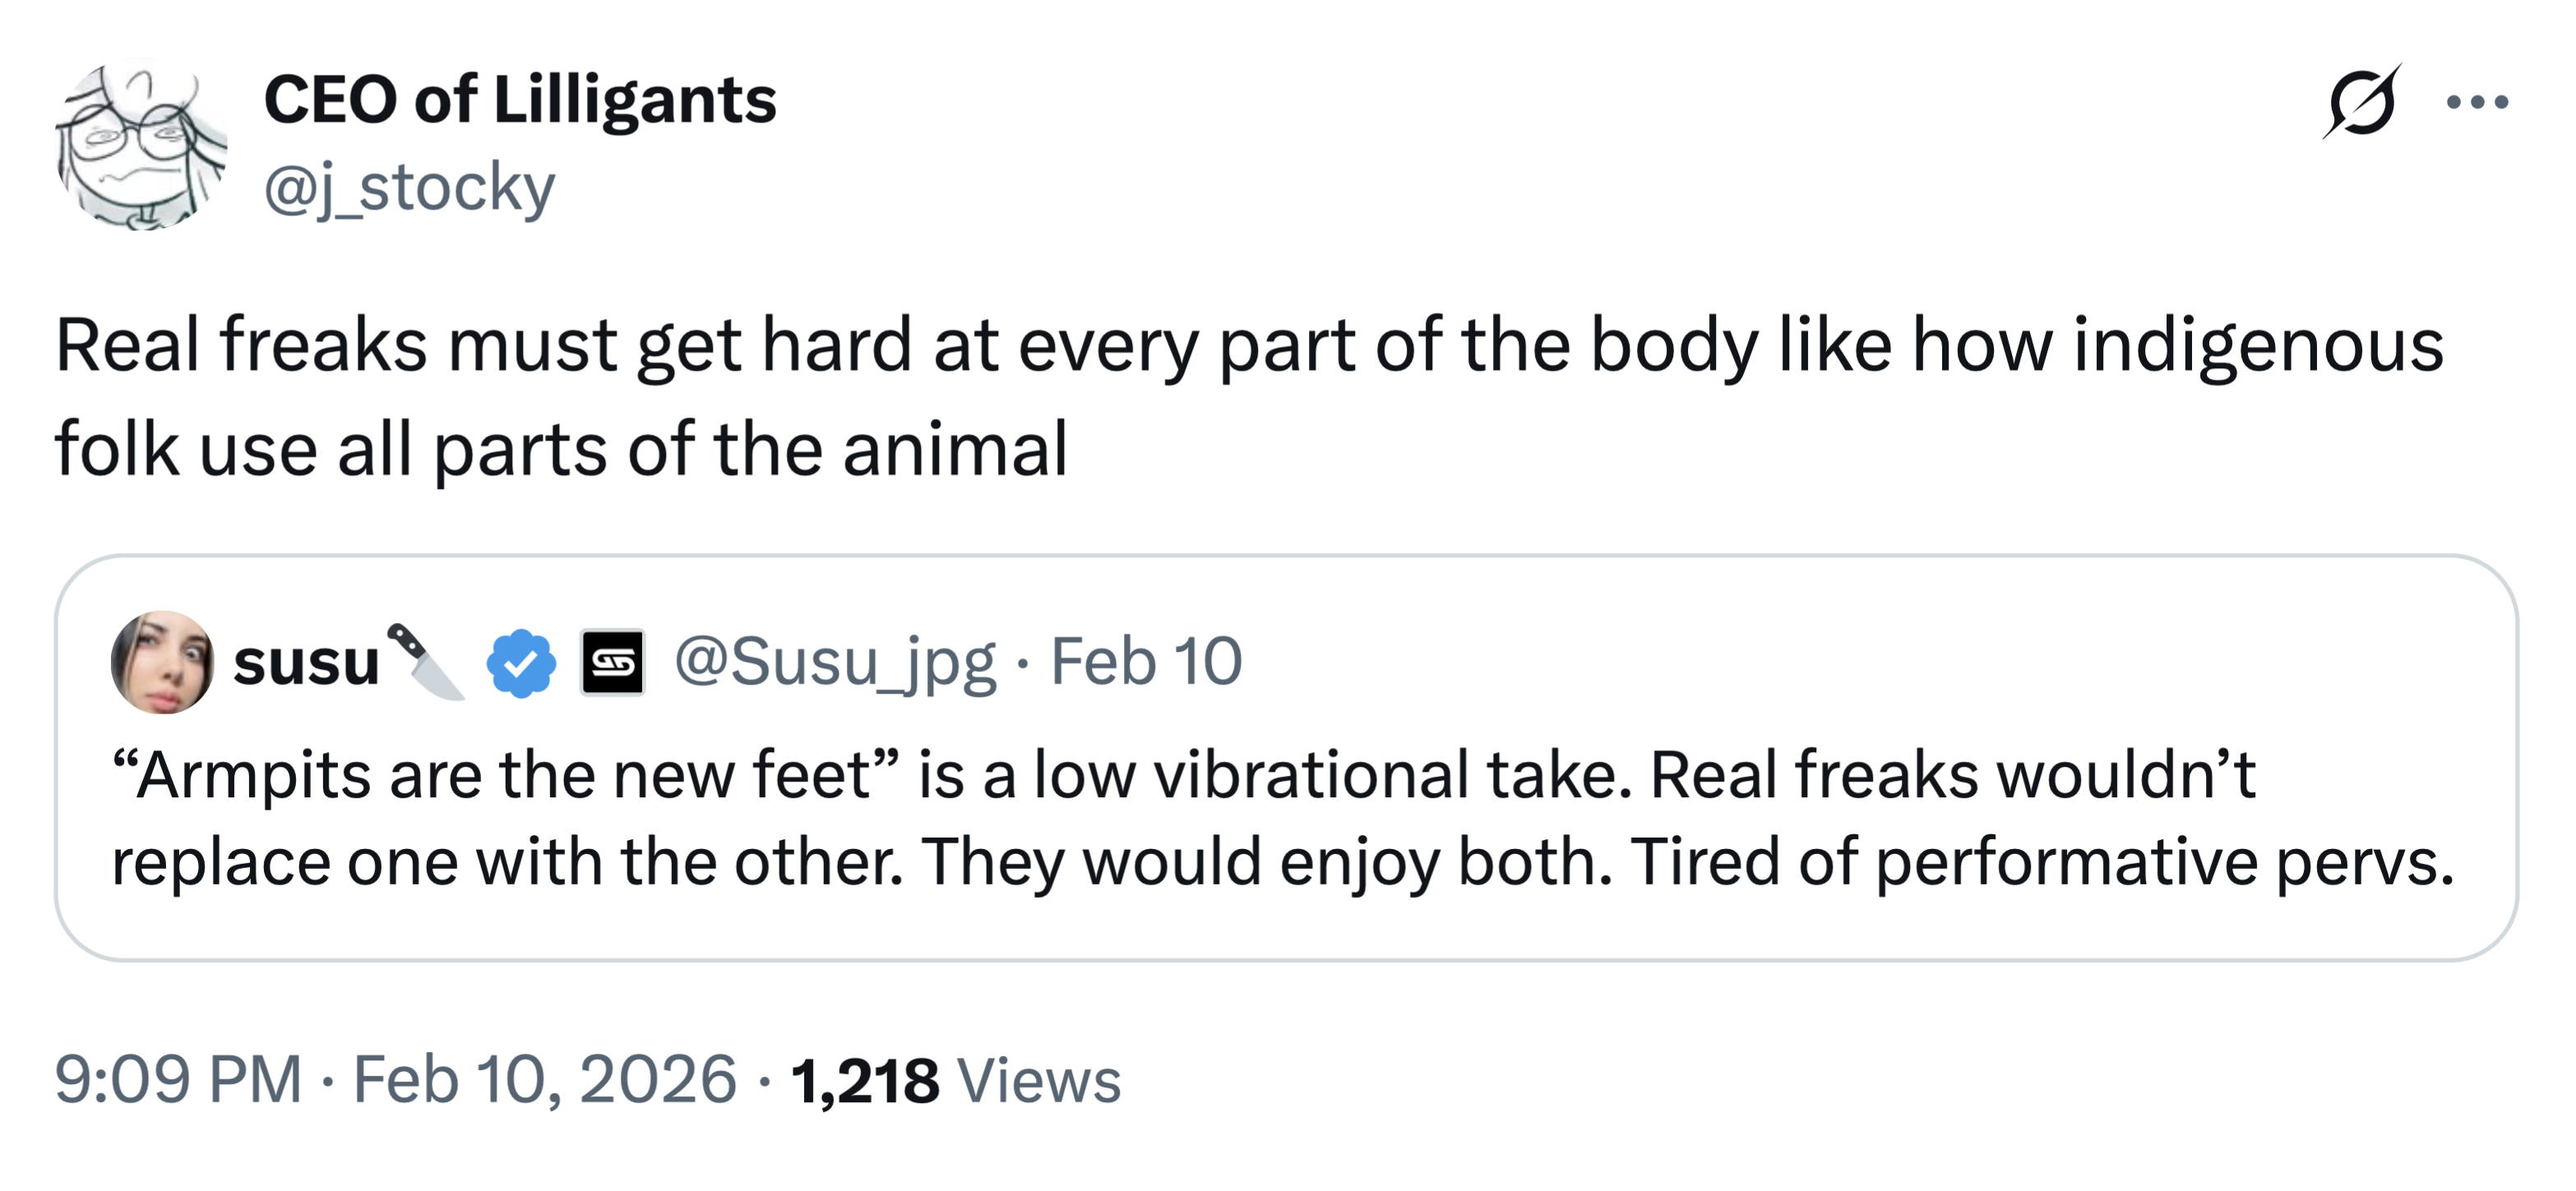Click the Views label

1039,1081
